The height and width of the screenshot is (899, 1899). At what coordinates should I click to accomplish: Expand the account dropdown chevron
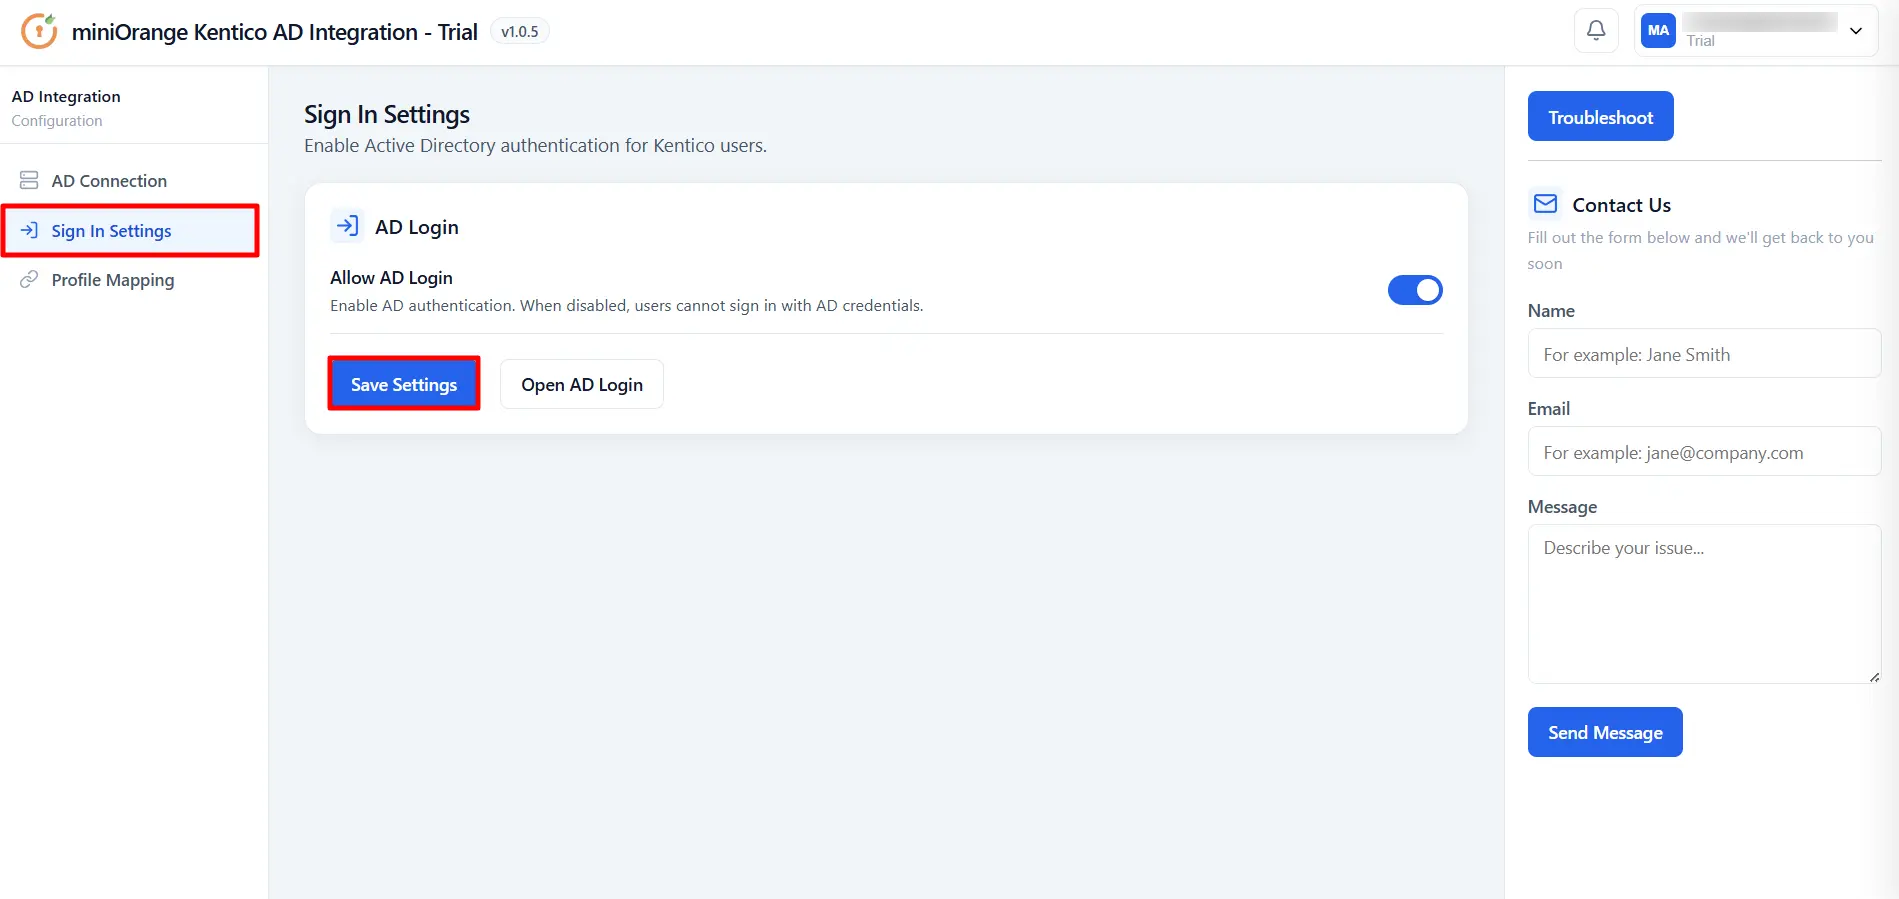(x=1856, y=31)
